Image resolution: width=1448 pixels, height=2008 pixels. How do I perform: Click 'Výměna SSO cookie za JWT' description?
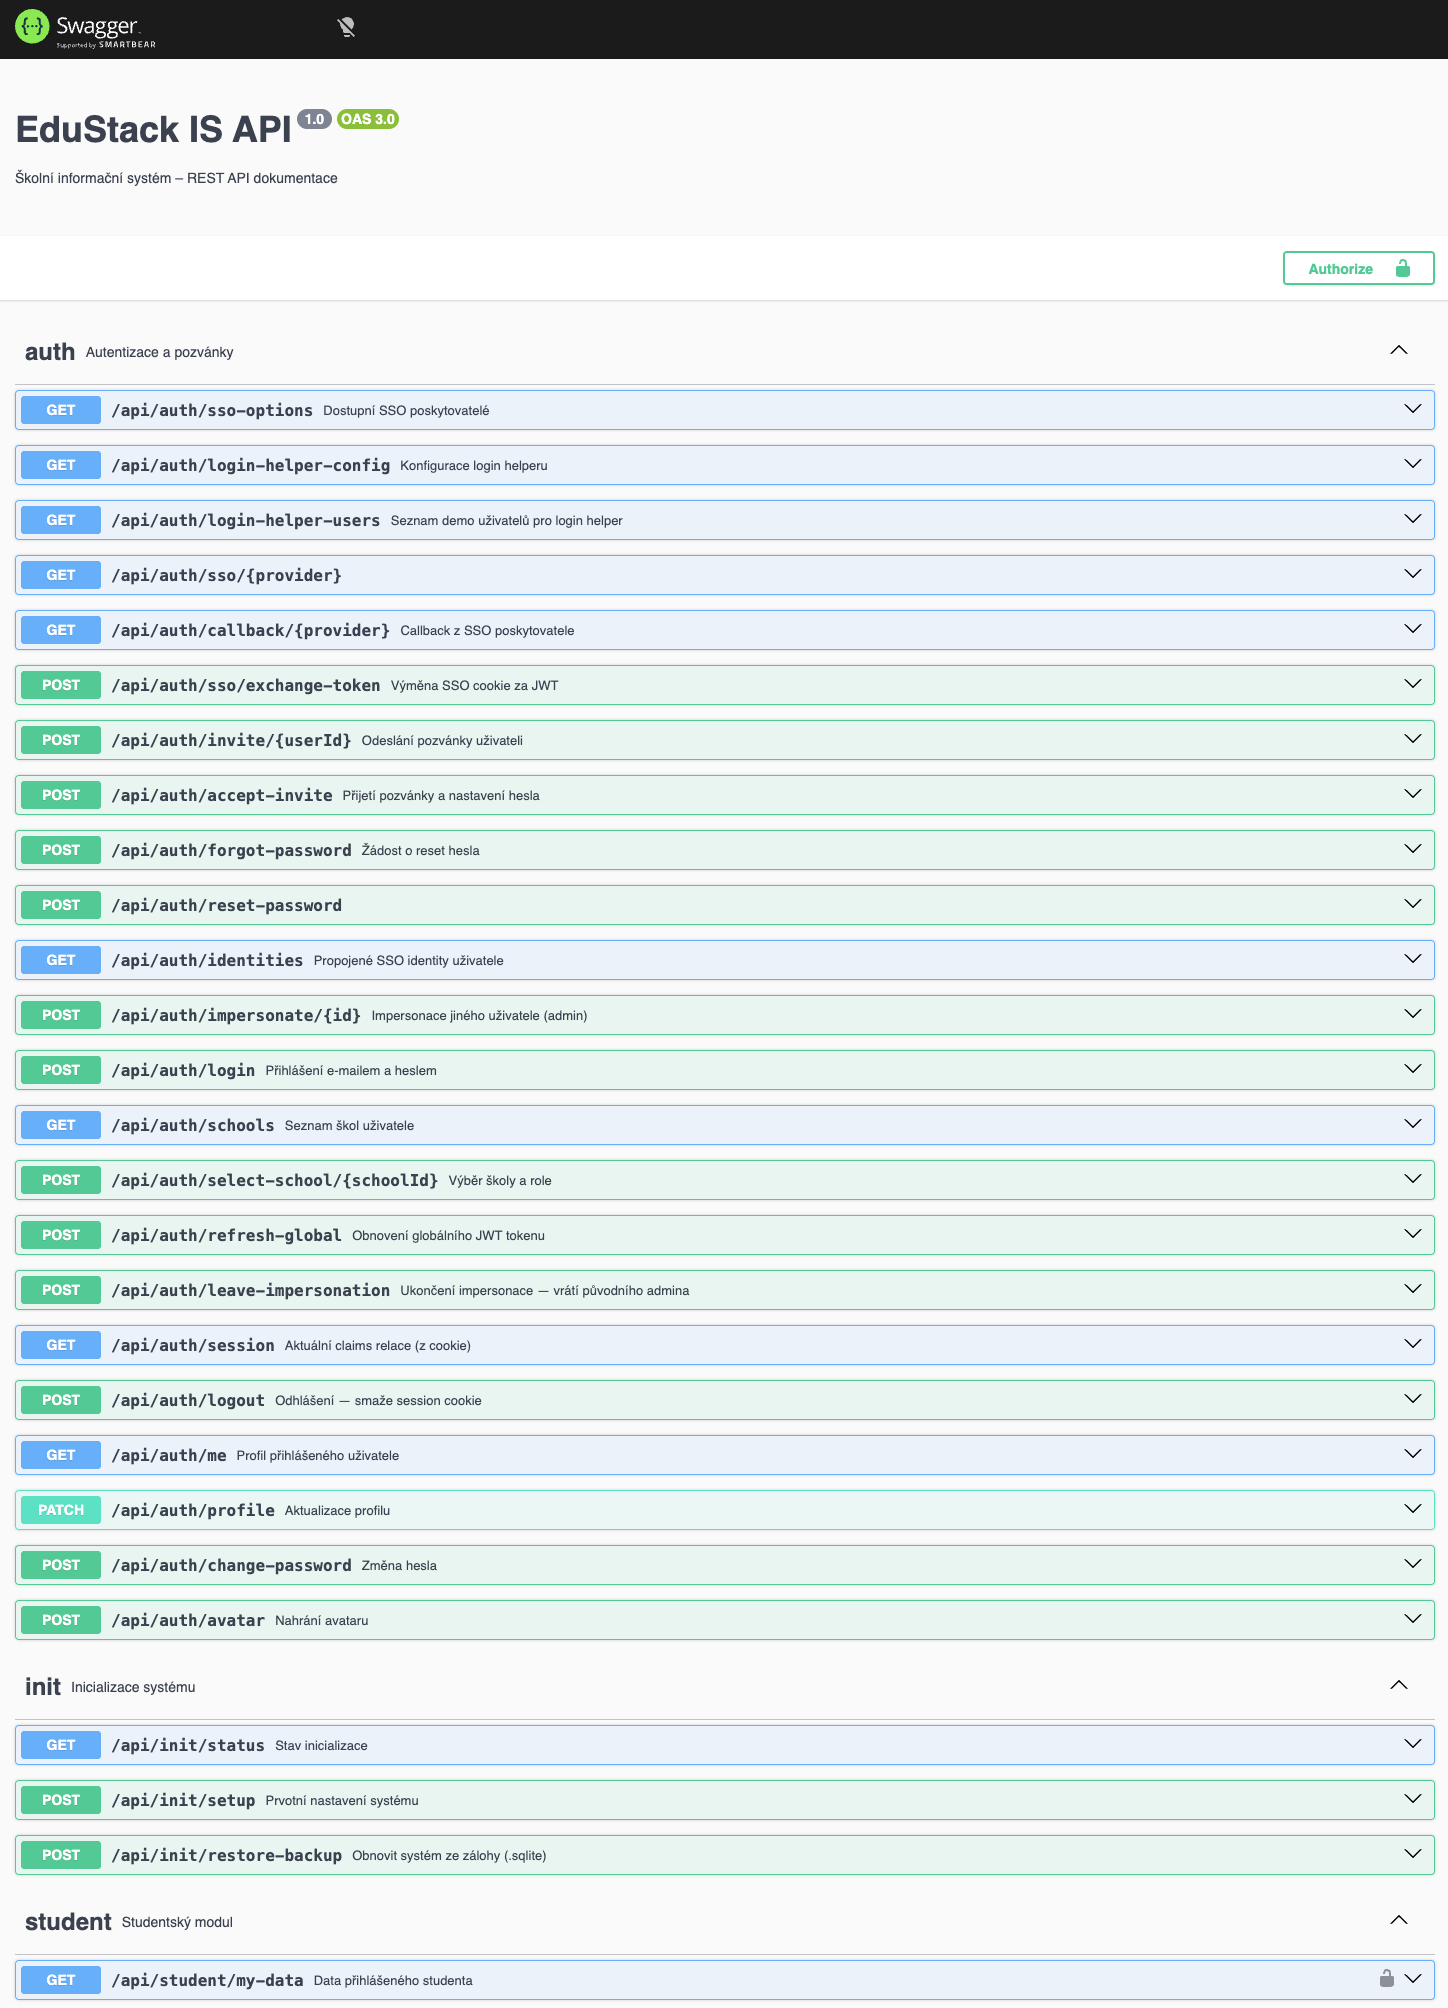point(474,686)
